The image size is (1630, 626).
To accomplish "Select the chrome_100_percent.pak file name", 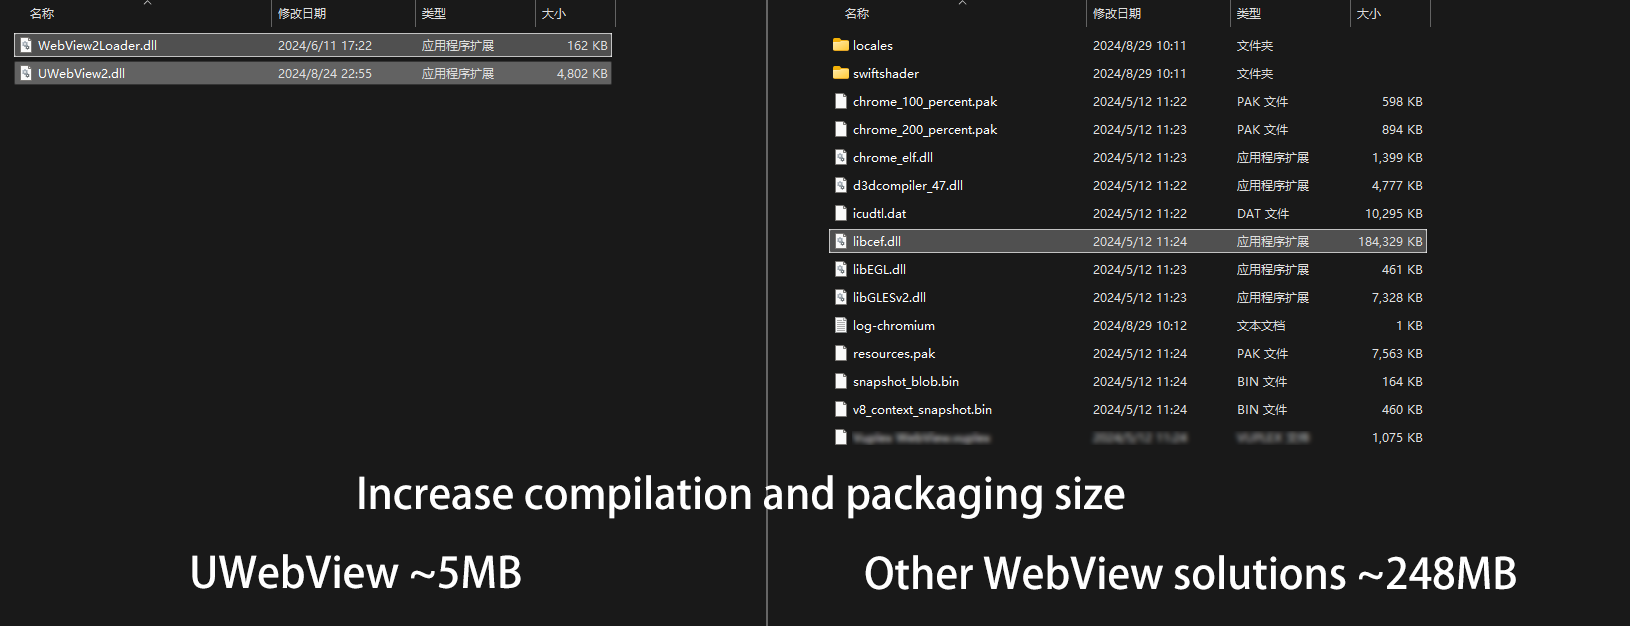I will [x=924, y=102].
